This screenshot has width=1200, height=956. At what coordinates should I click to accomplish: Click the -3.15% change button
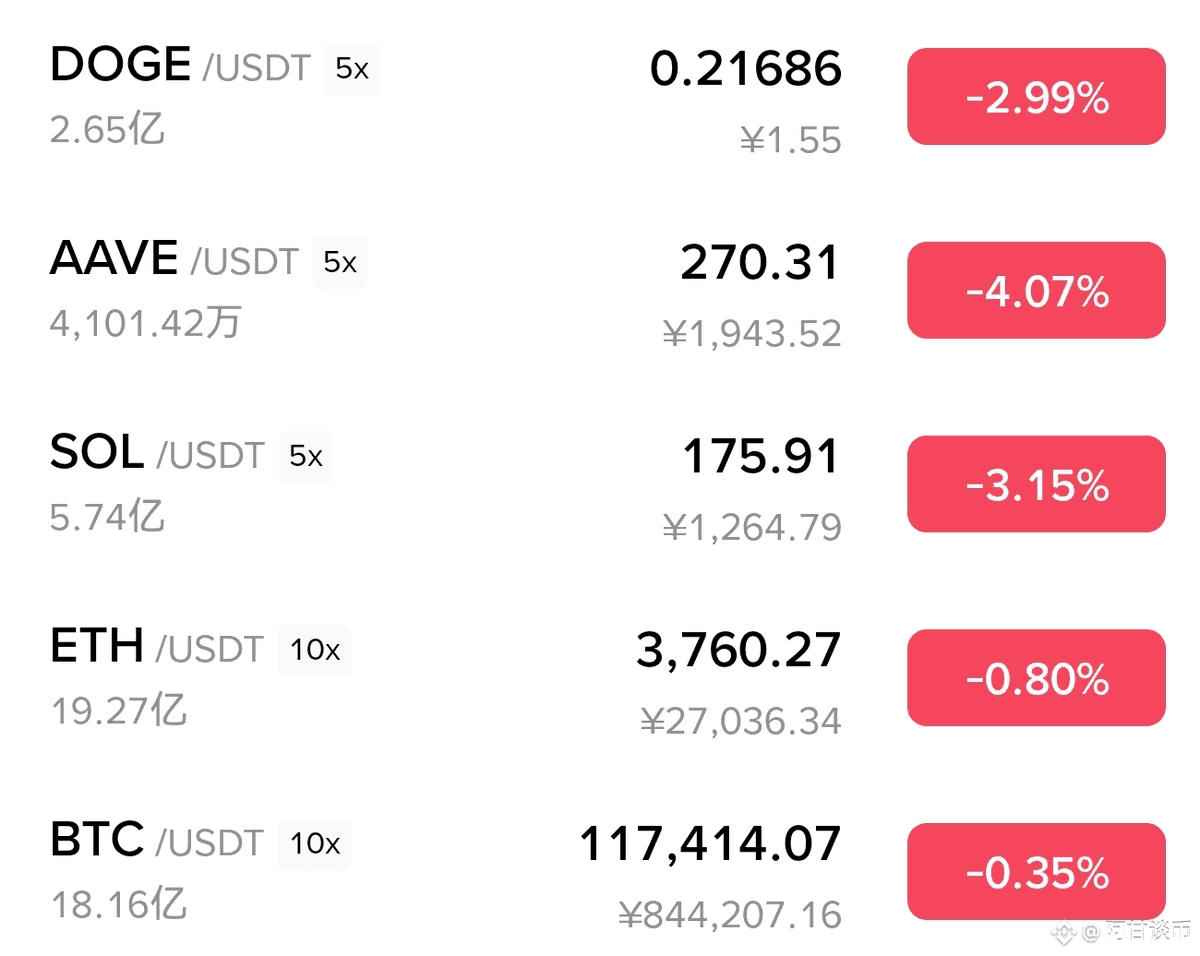click(x=1036, y=484)
